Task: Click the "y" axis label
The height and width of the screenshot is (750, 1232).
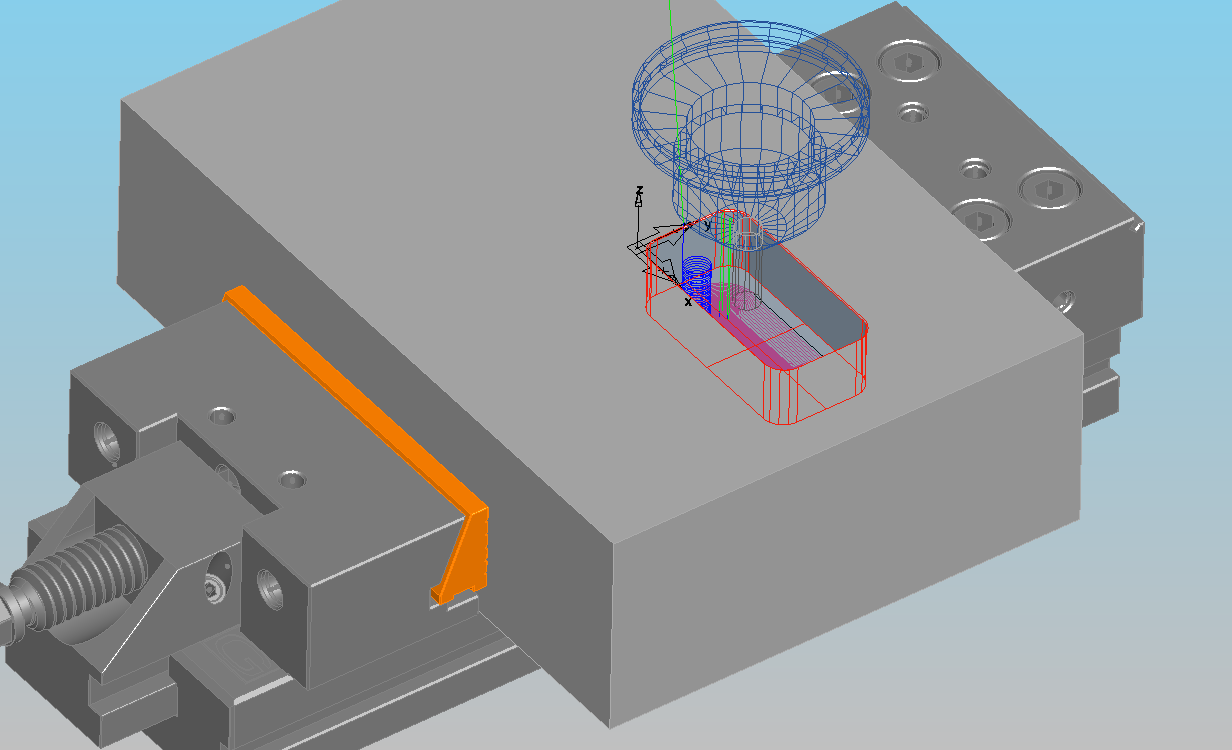Action: point(708,226)
